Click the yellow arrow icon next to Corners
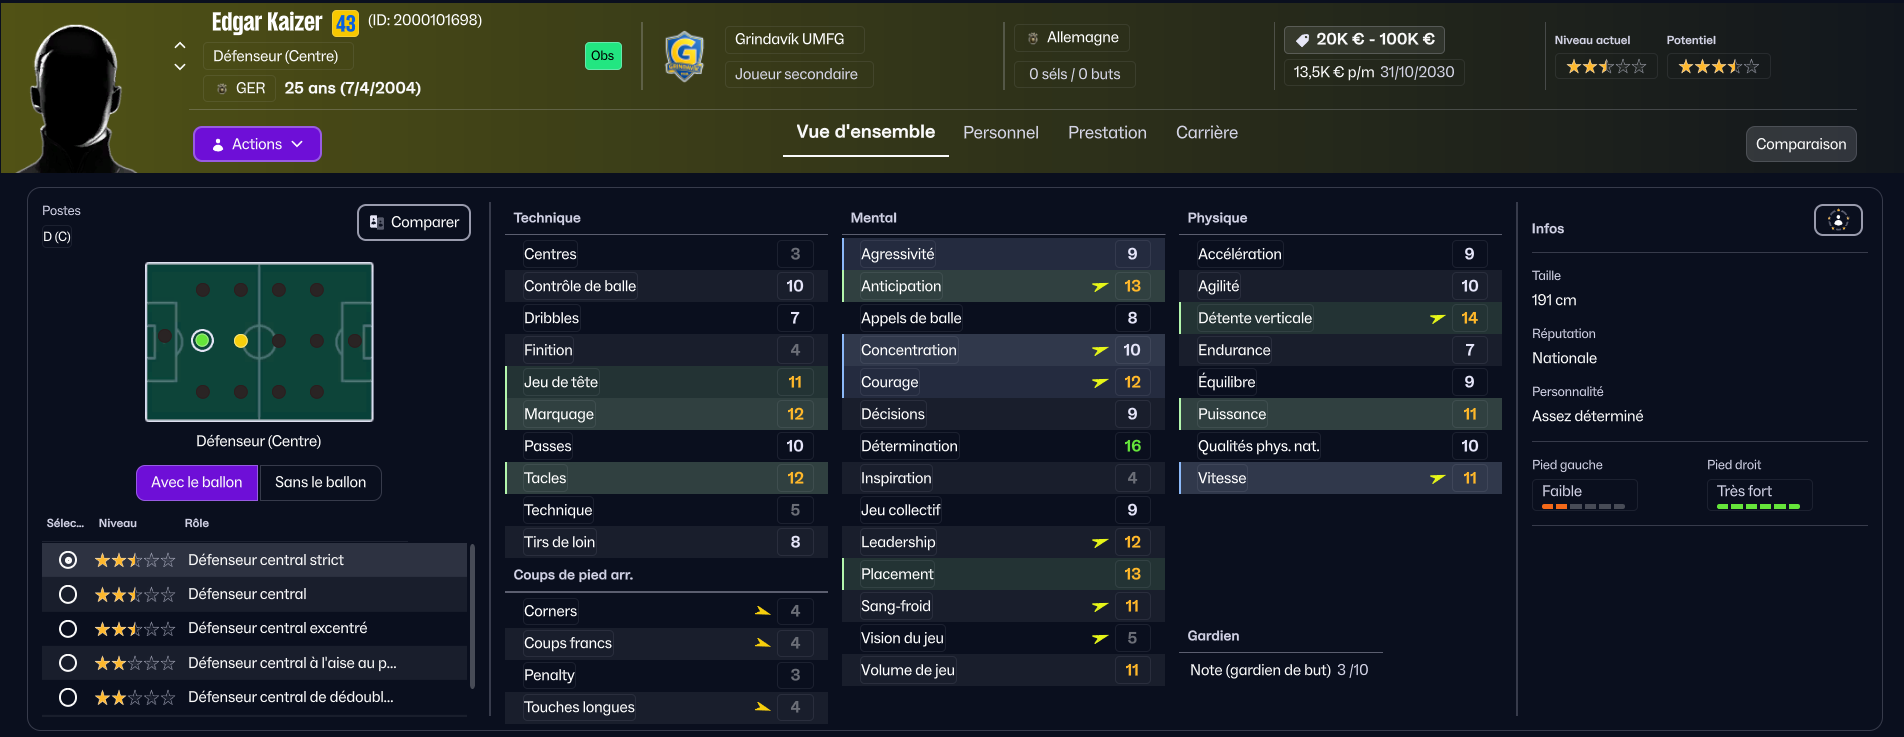 (762, 611)
